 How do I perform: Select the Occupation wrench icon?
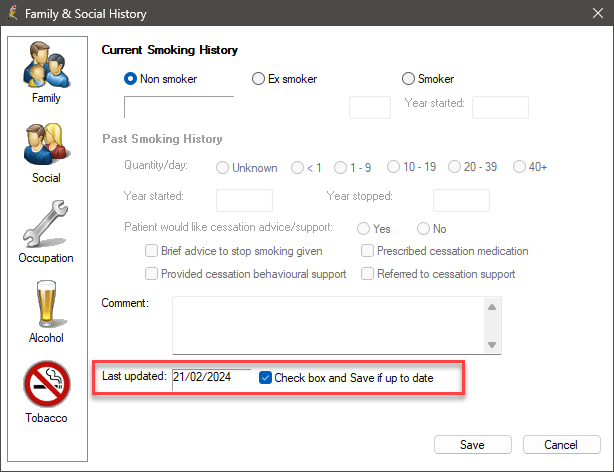(46, 224)
